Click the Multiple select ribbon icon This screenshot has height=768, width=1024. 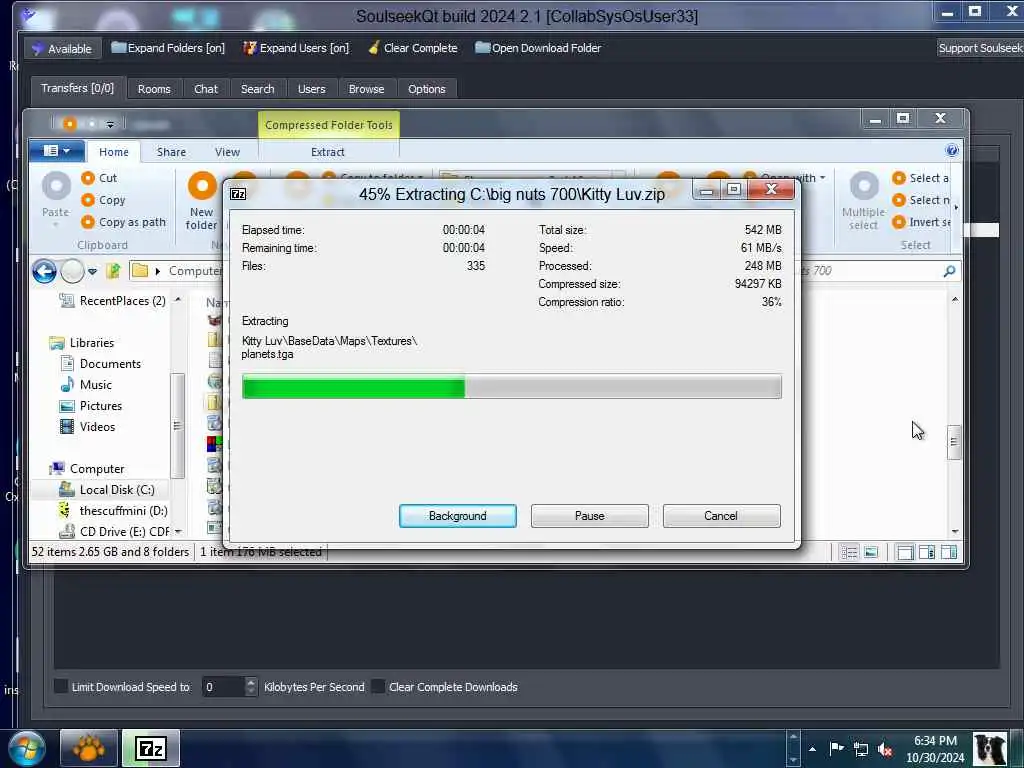click(x=864, y=186)
